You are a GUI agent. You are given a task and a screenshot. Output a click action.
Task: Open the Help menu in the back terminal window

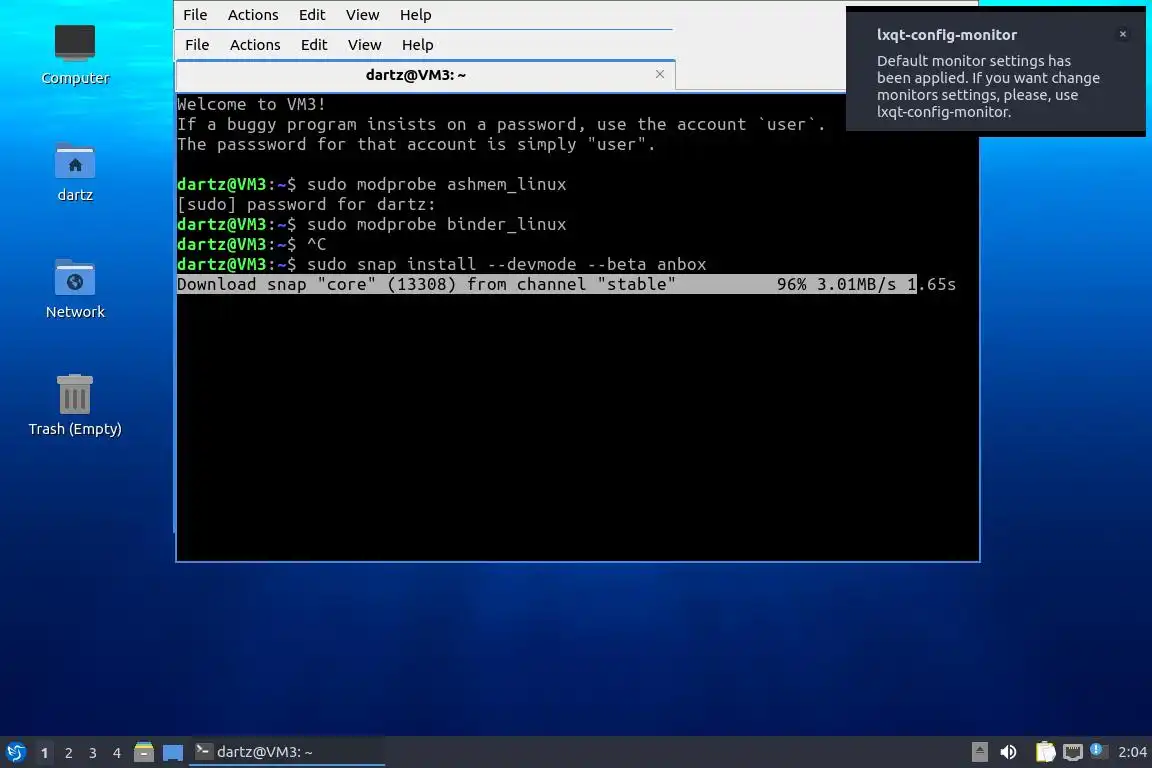(415, 15)
